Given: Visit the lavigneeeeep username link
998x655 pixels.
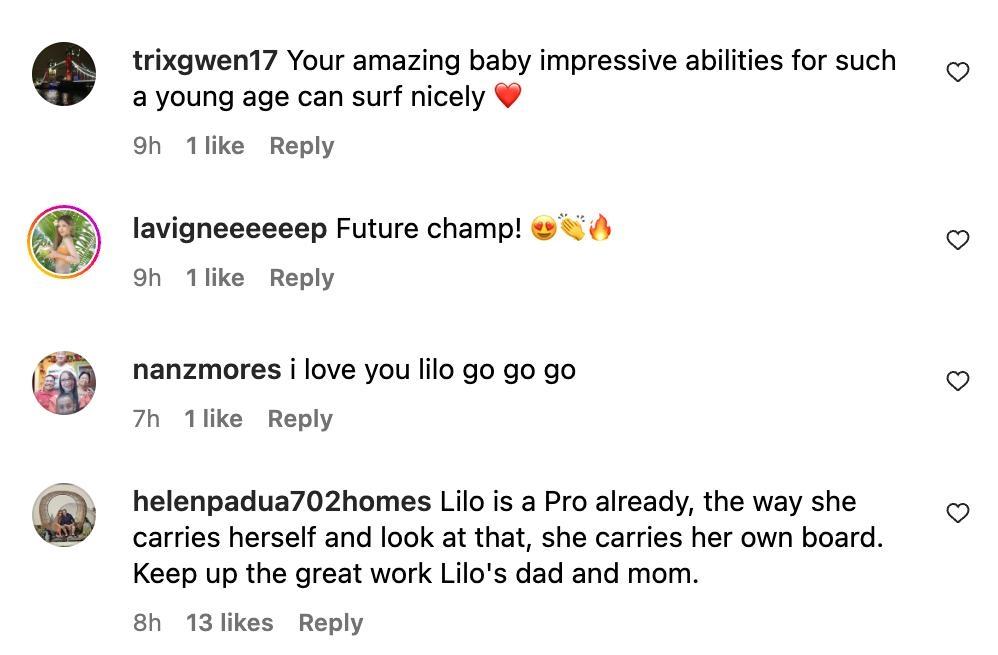Looking at the screenshot, I should [229, 229].
